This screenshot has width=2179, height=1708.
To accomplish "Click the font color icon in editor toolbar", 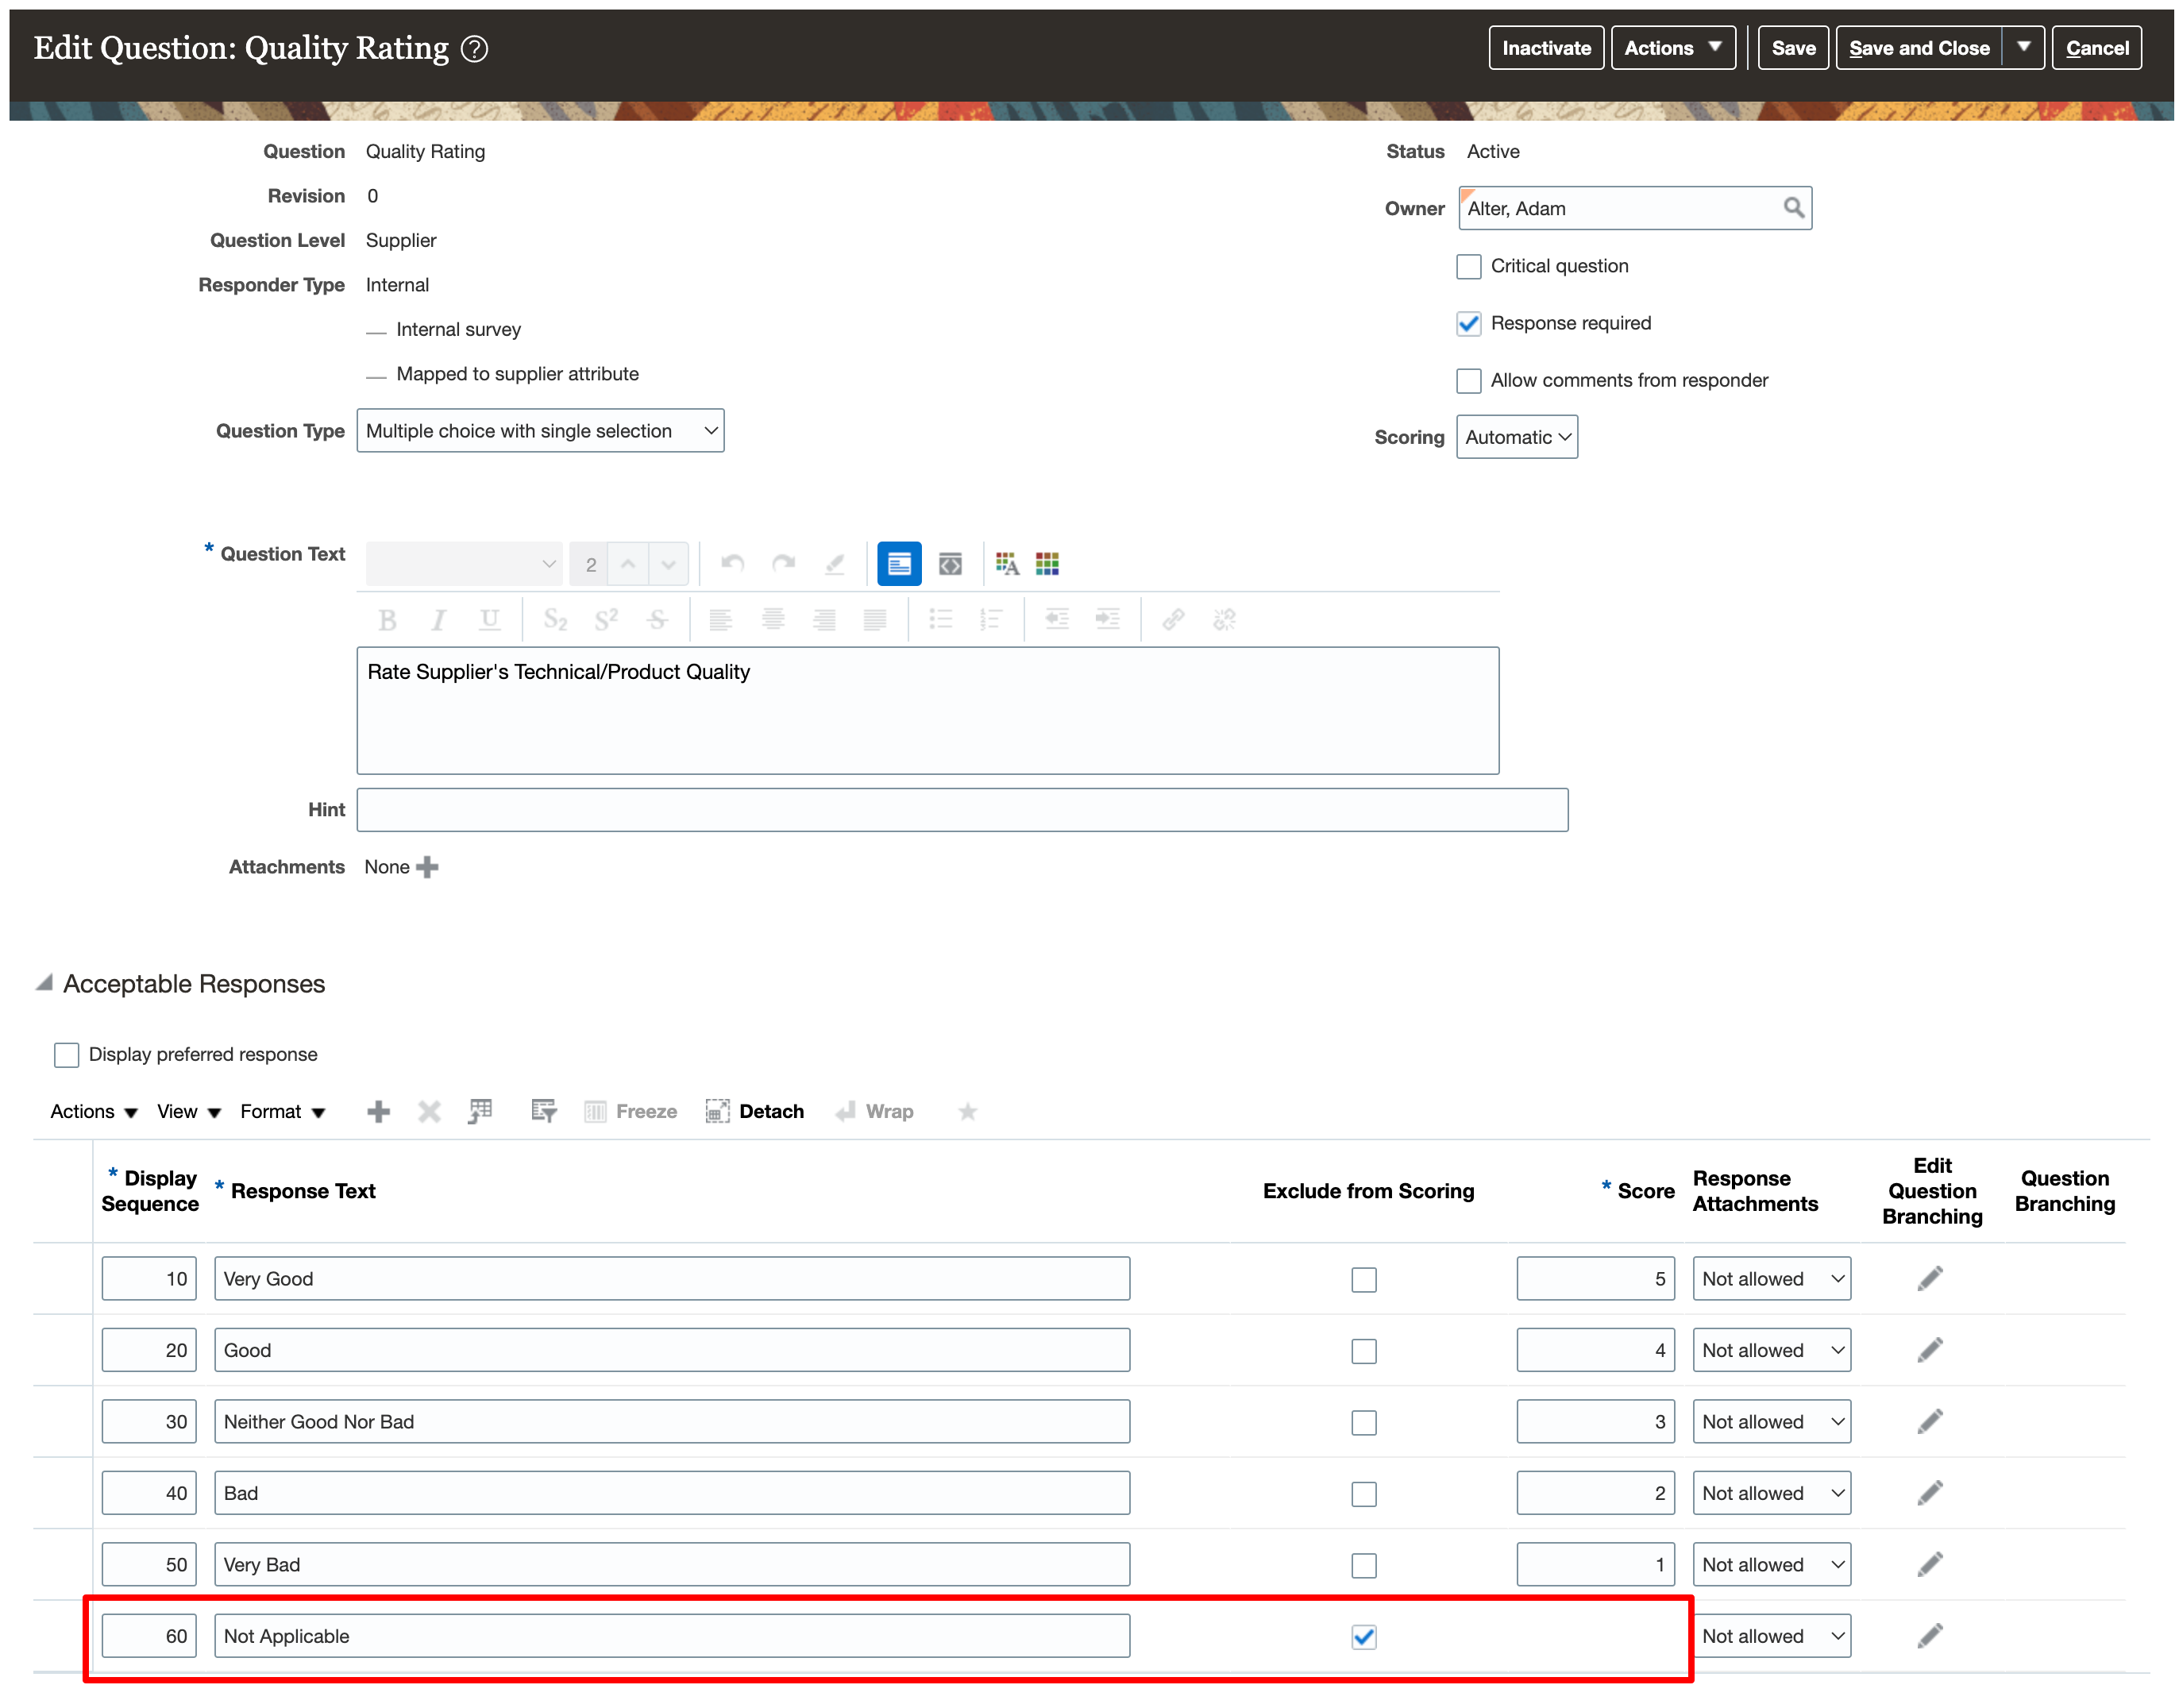I will click(x=1006, y=564).
